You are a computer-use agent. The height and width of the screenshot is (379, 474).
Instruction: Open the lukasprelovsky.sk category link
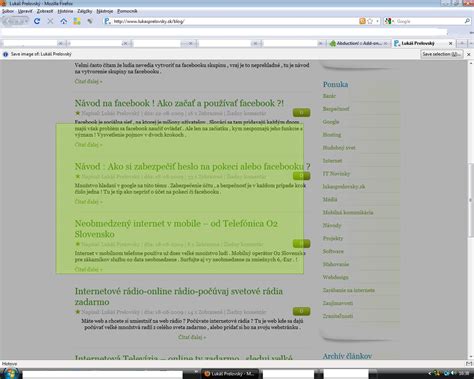tap(344, 187)
